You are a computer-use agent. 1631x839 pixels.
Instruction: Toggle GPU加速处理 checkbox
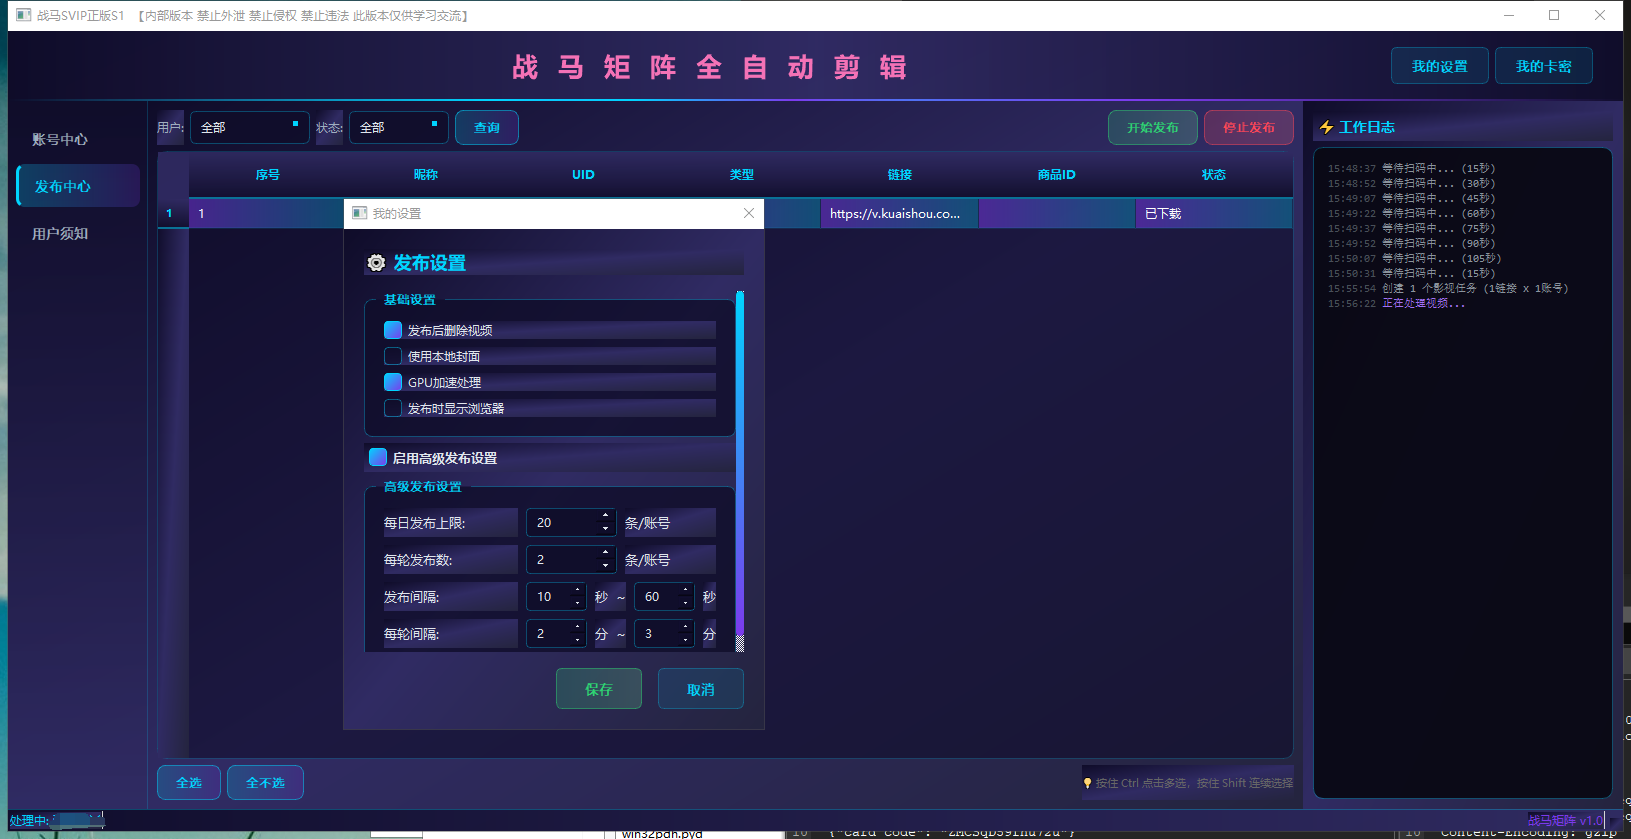click(393, 382)
